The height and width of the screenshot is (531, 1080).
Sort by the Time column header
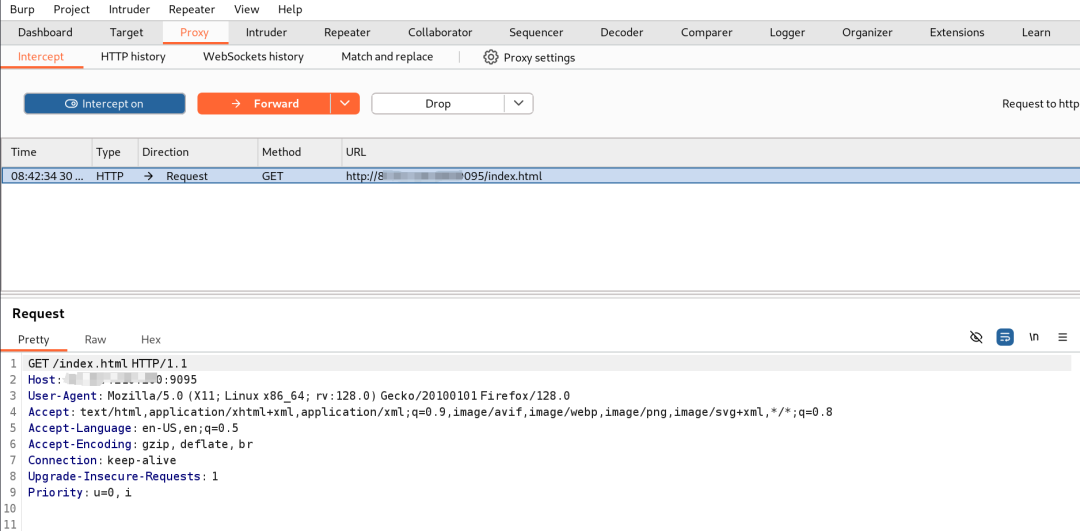click(47, 152)
